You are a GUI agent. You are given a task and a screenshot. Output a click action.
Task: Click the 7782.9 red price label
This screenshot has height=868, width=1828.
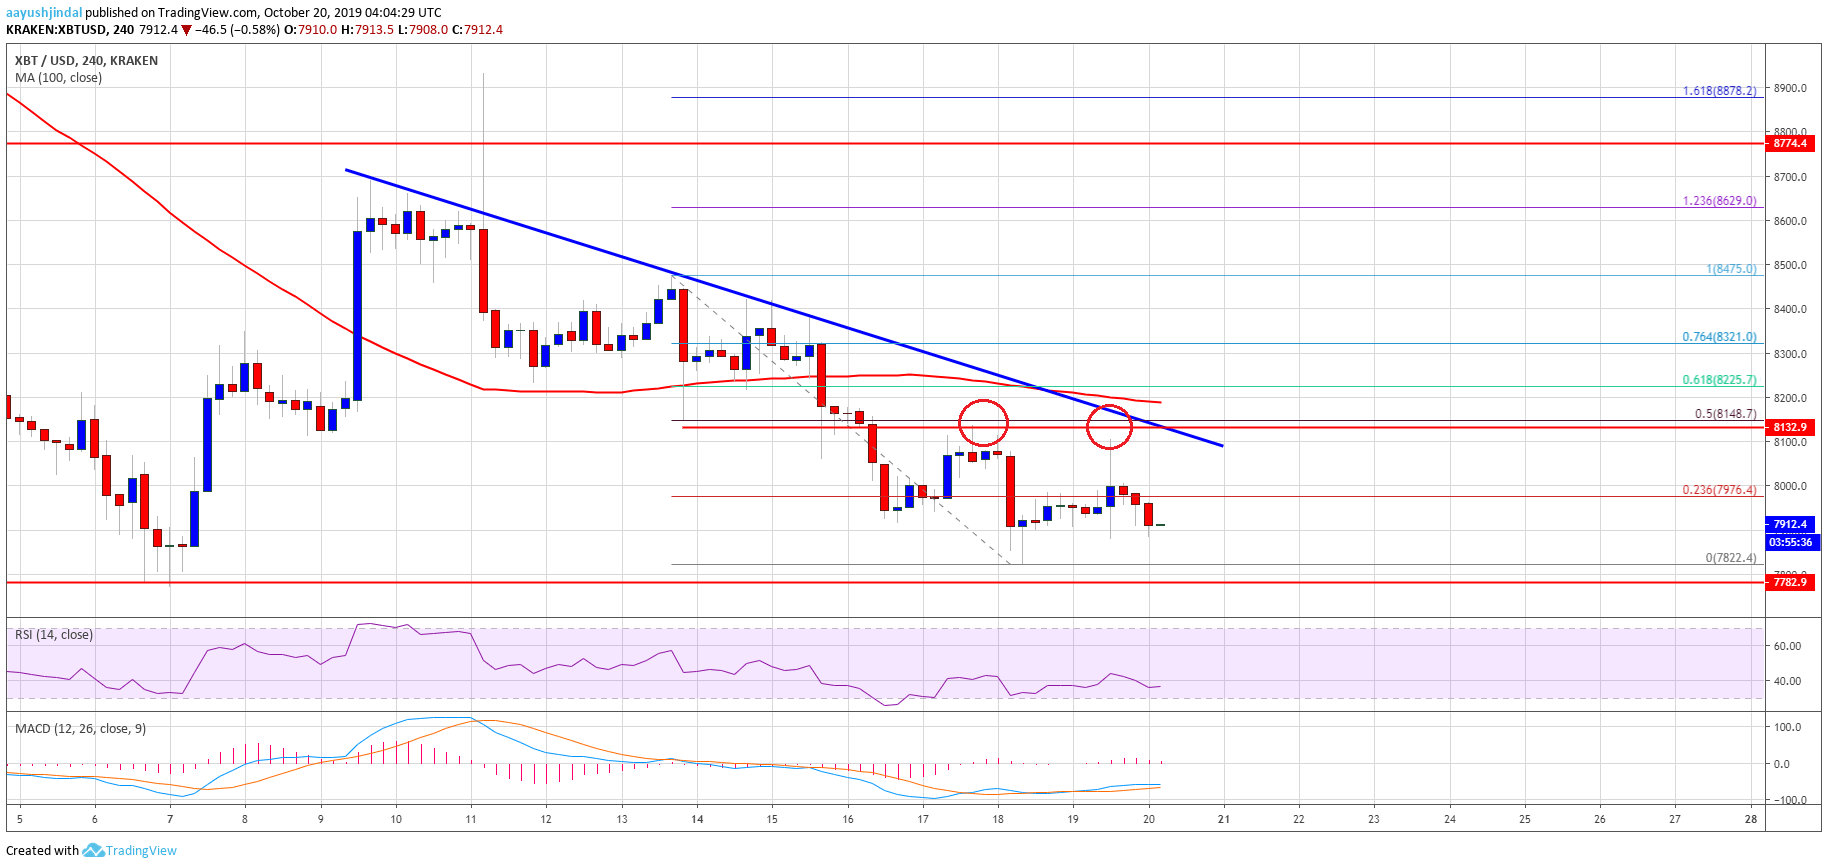[x=1790, y=582]
